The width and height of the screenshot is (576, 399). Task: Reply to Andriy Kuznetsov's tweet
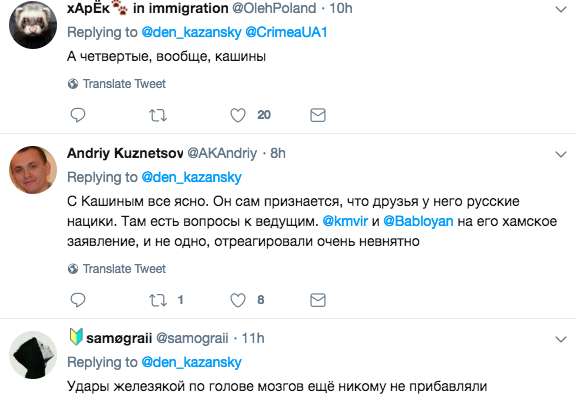click(78, 300)
